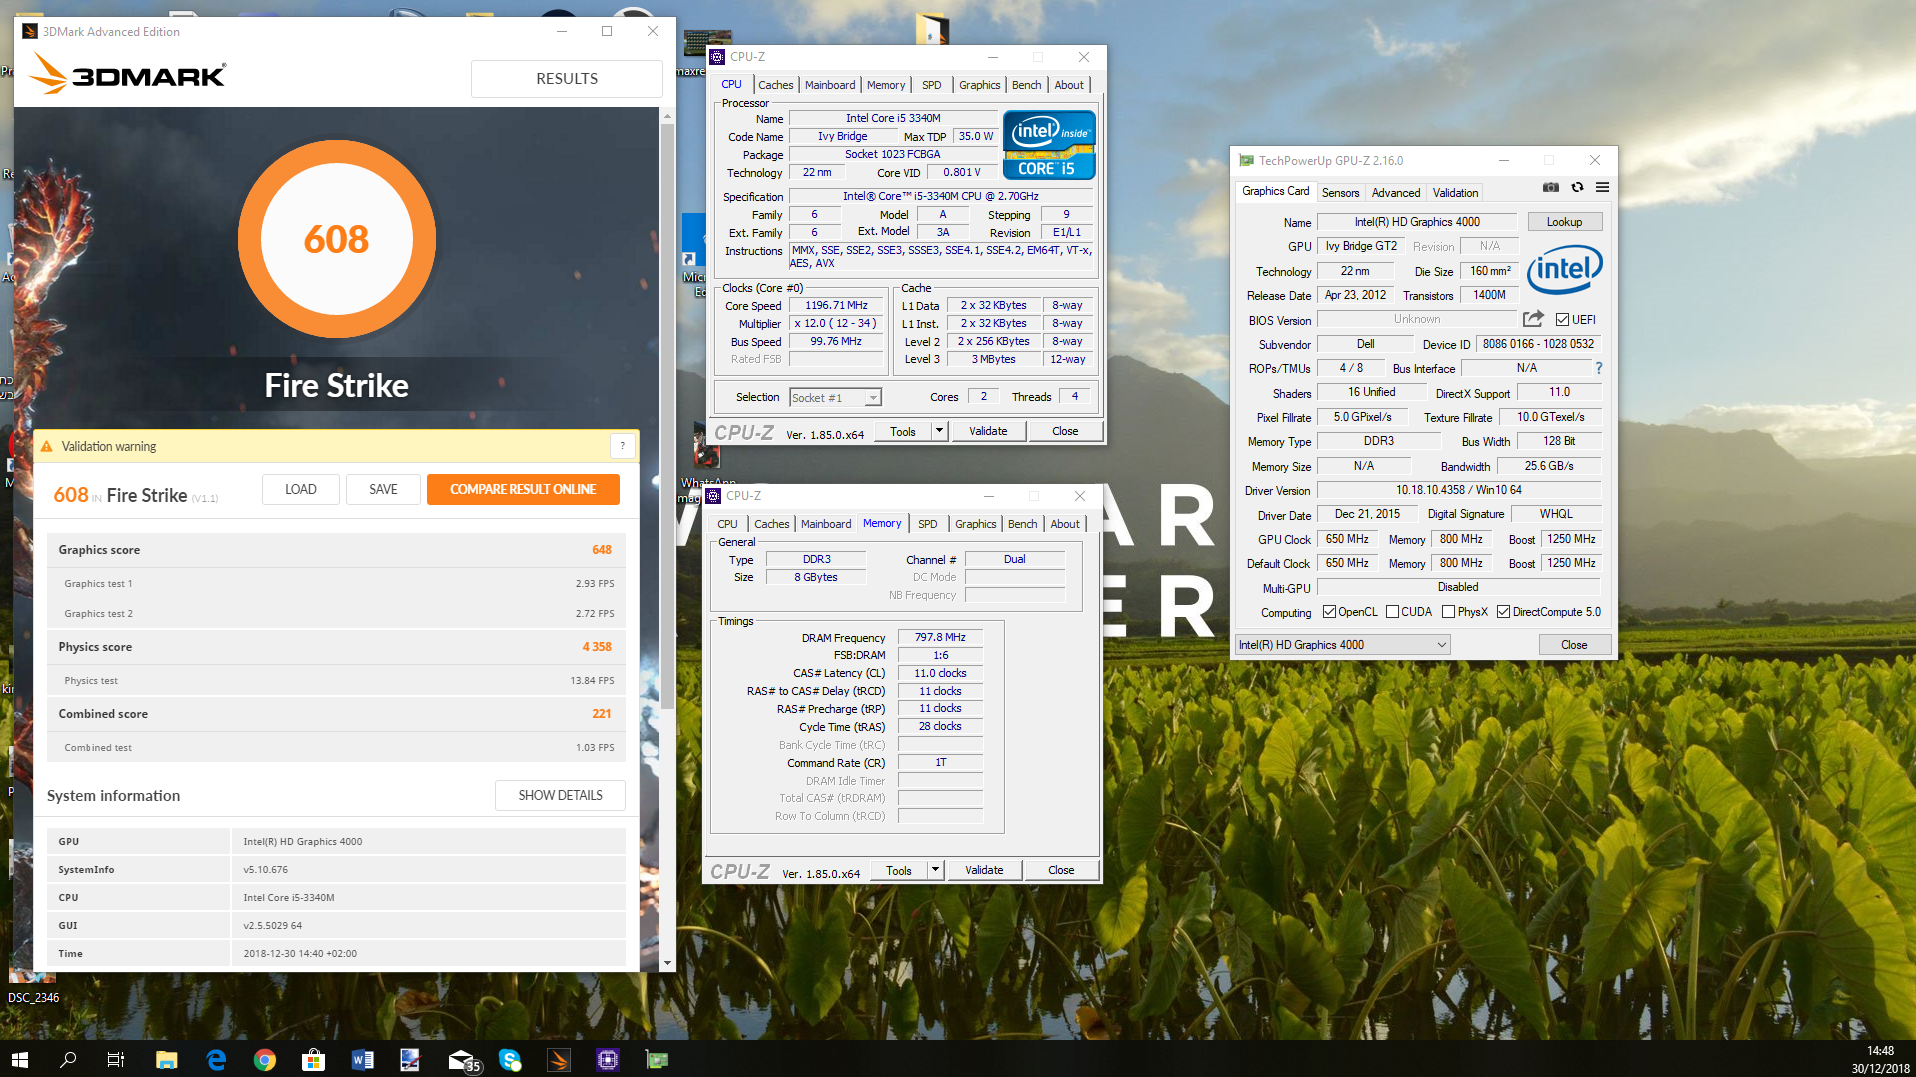The image size is (1916, 1077).
Task: Open the validation warning help question mark
Action: 623,446
